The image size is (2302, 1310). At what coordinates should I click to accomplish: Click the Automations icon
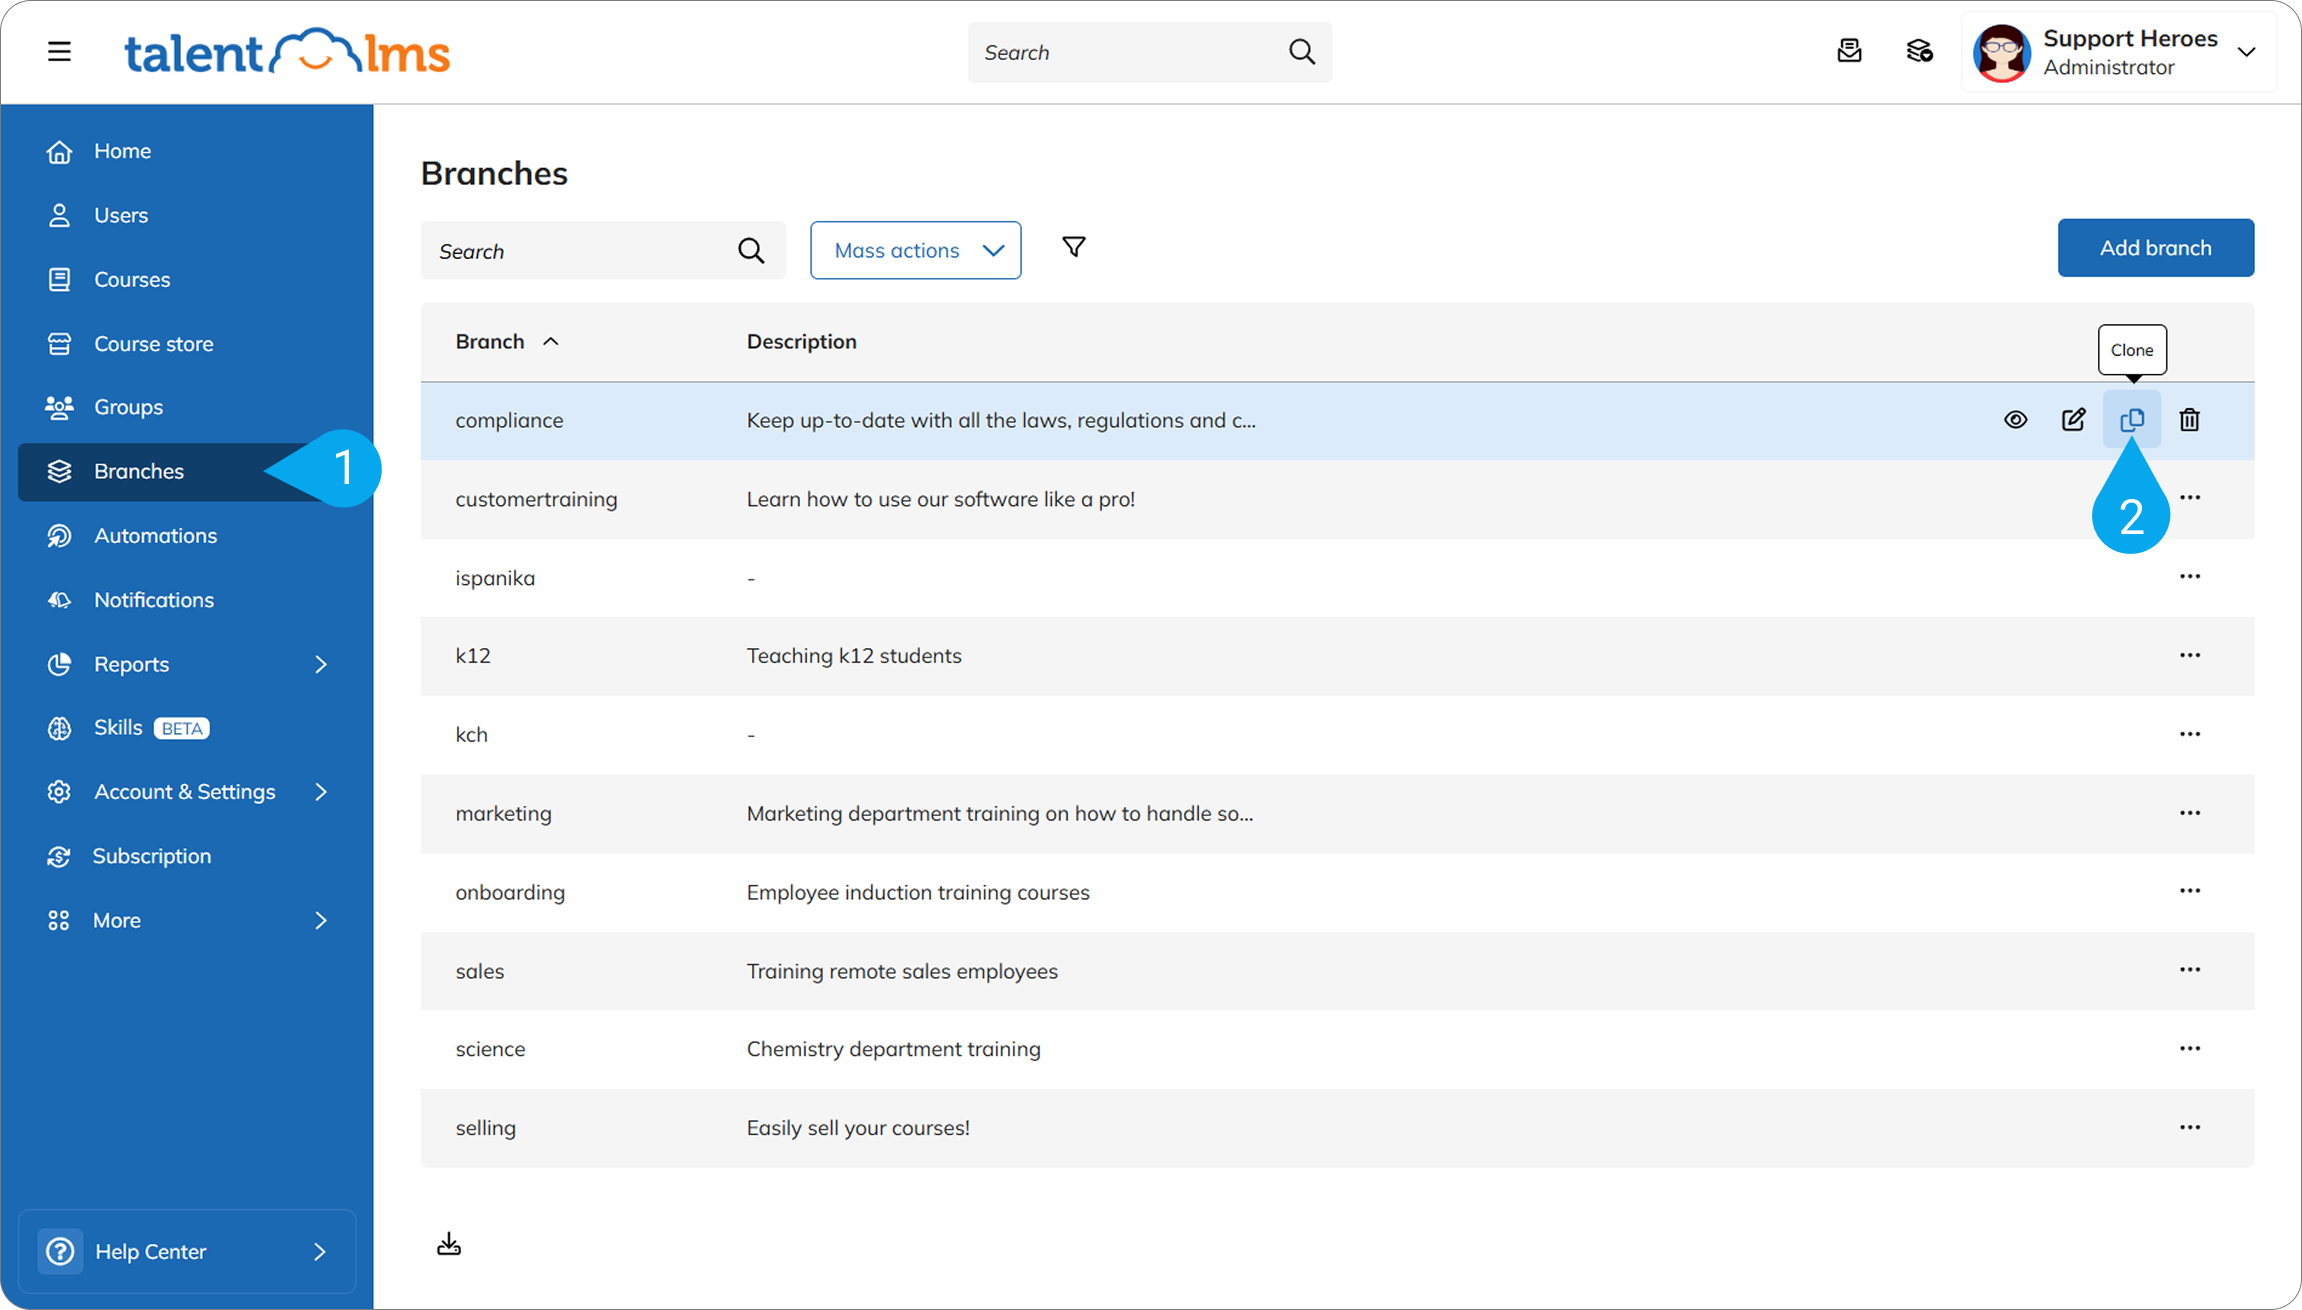coord(59,535)
